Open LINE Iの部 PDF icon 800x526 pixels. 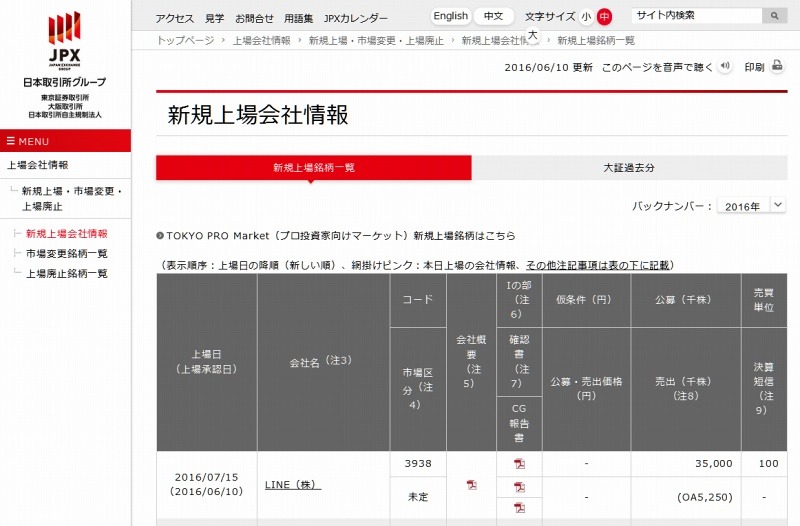(519, 464)
